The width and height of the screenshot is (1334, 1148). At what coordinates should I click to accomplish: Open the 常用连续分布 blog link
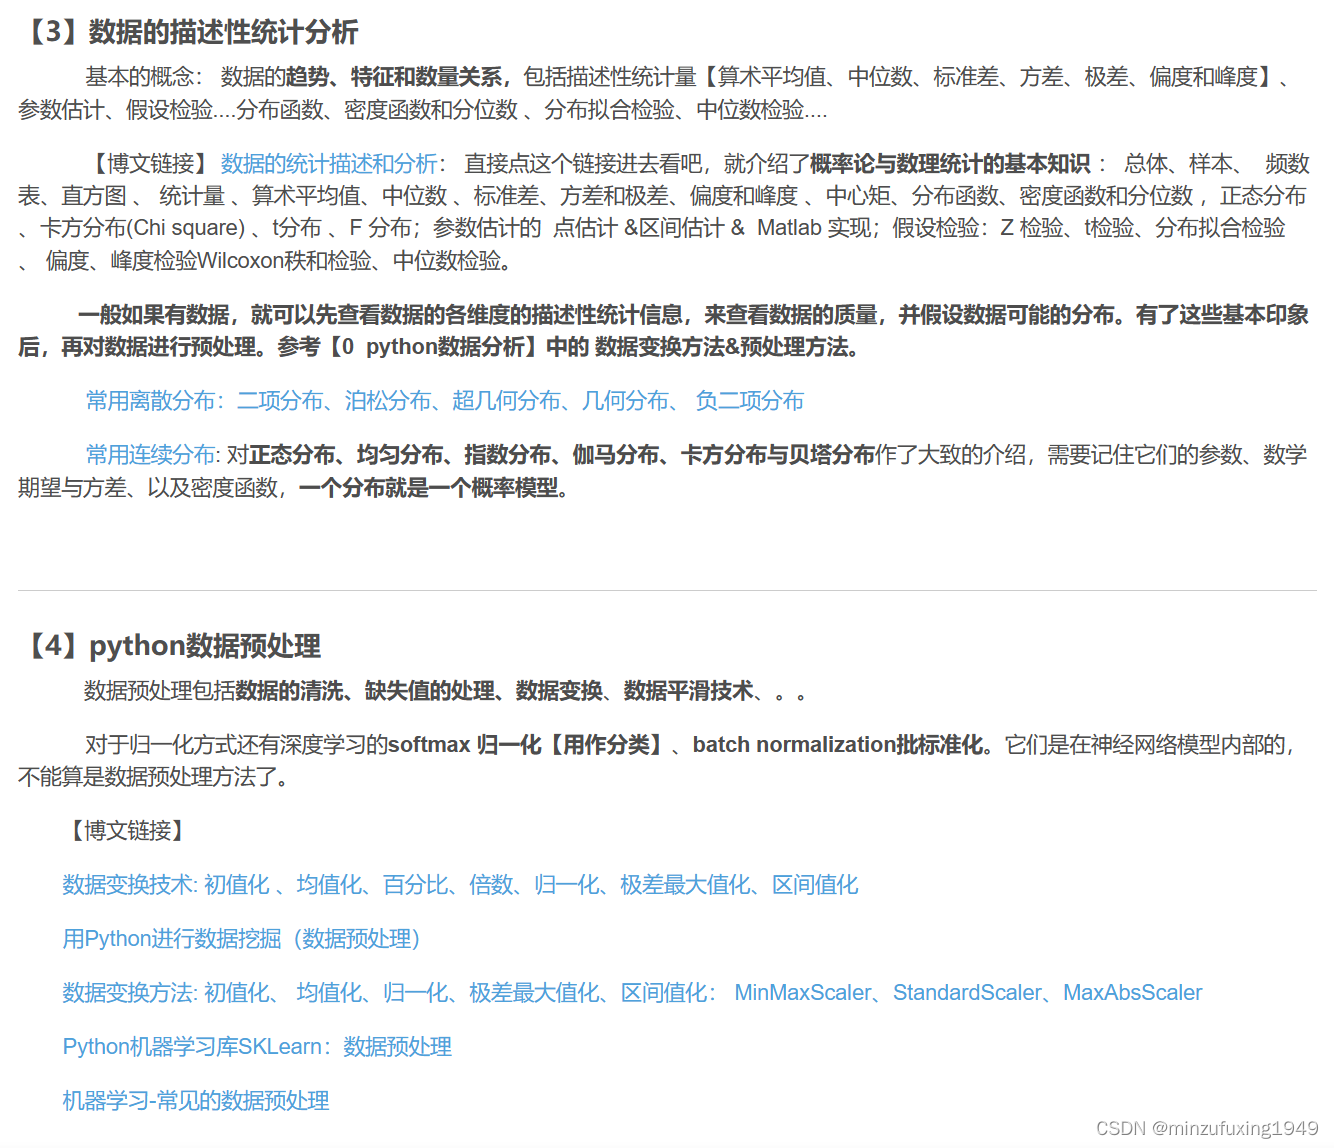(148, 454)
